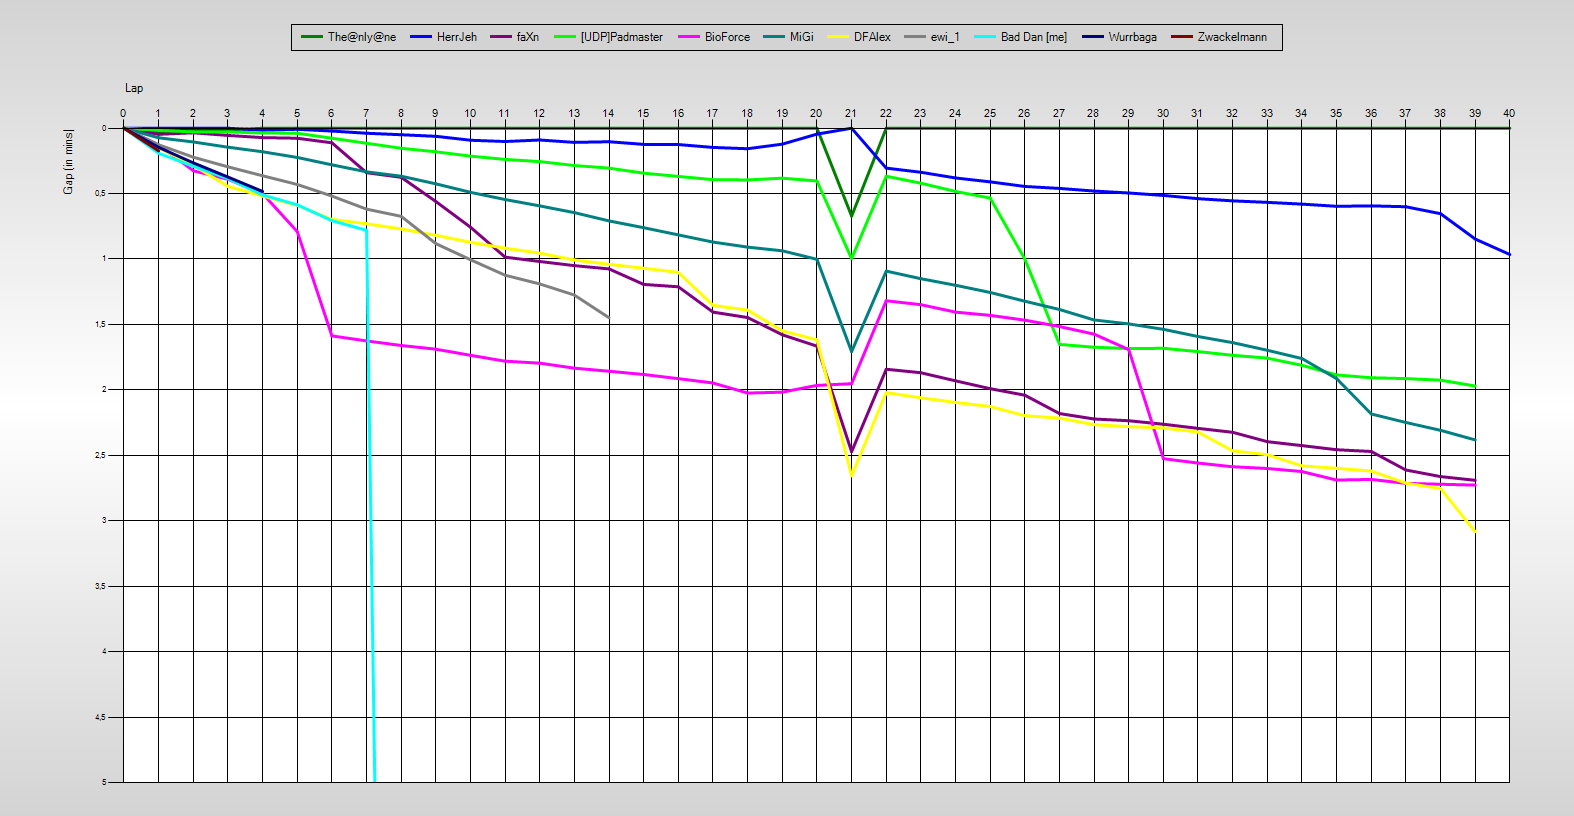The image size is (1574, 816).
Task: Click the Zwackelmann legend label
Action: point(1232,37)
